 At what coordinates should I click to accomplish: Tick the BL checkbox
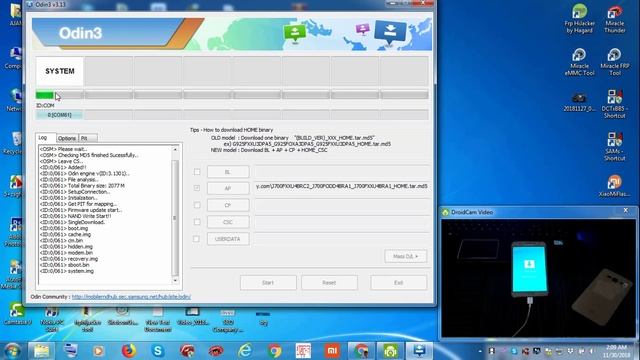pyautogui.click(x=197, y=172)
